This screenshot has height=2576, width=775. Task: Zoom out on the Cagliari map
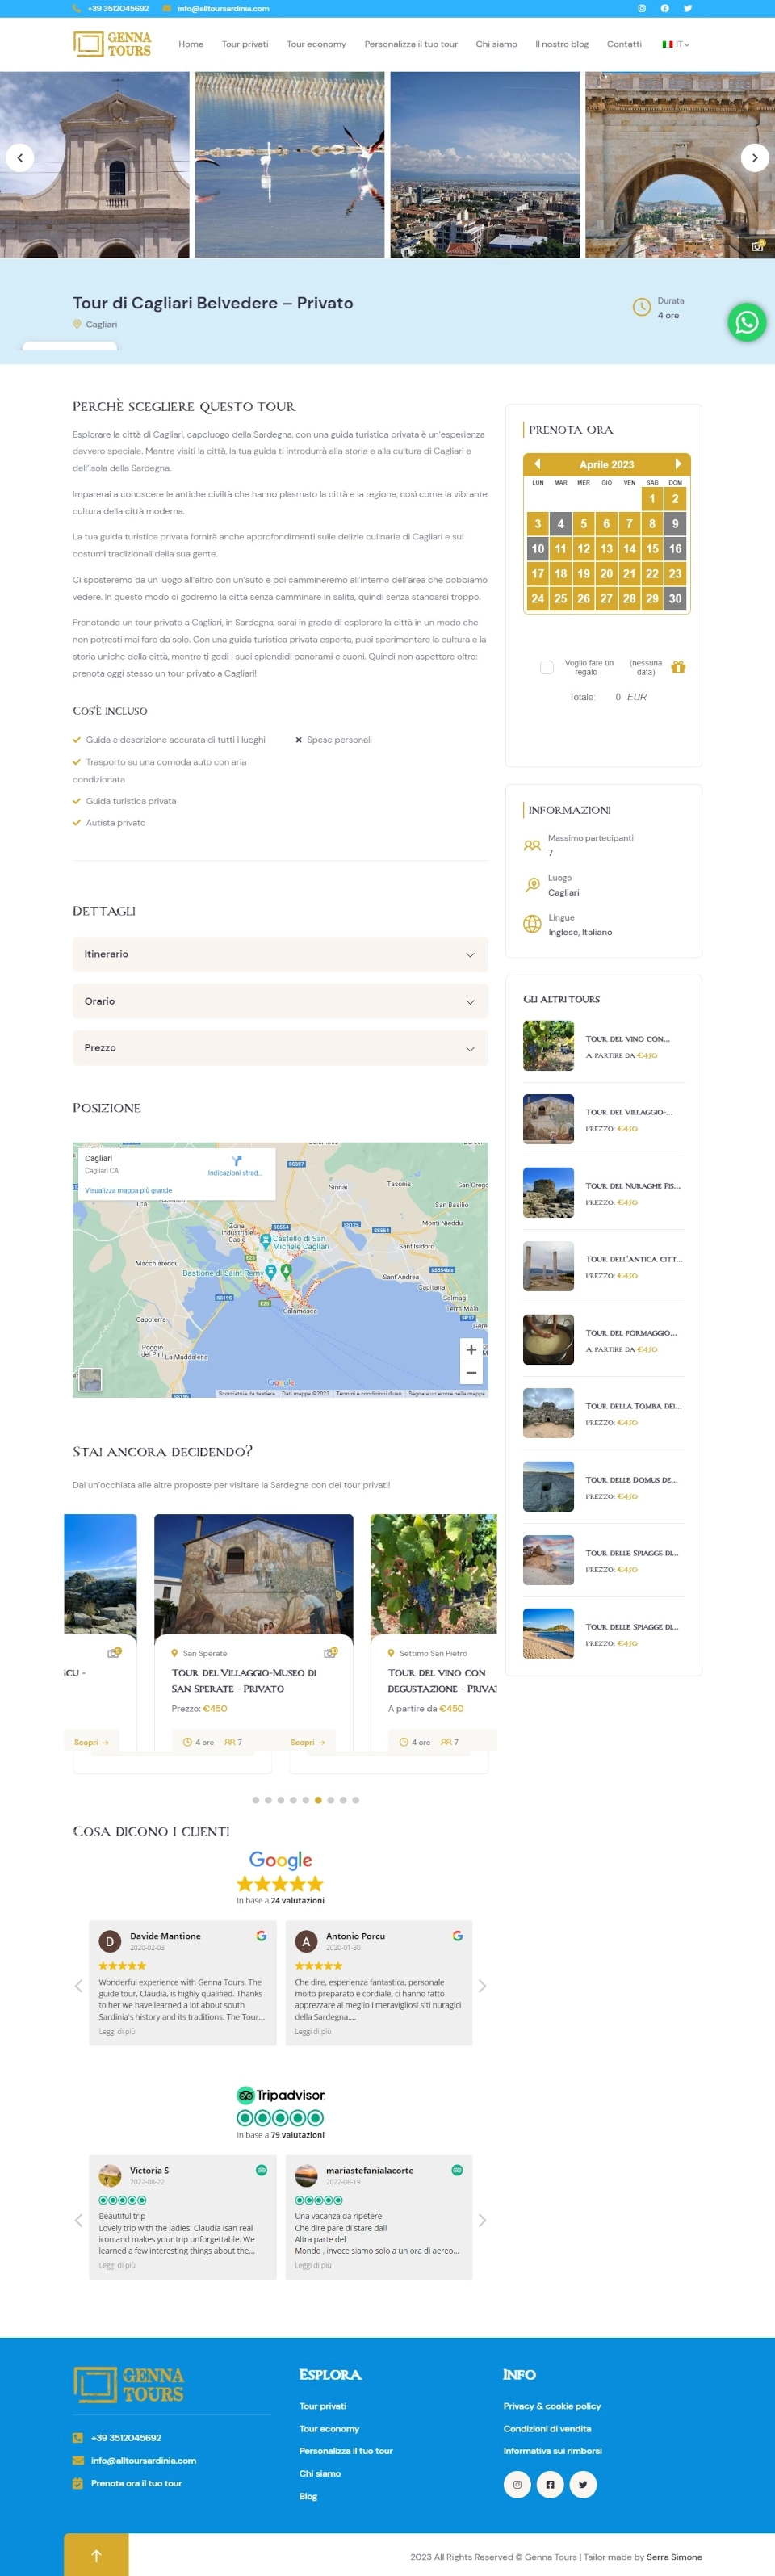point(471,1373)
